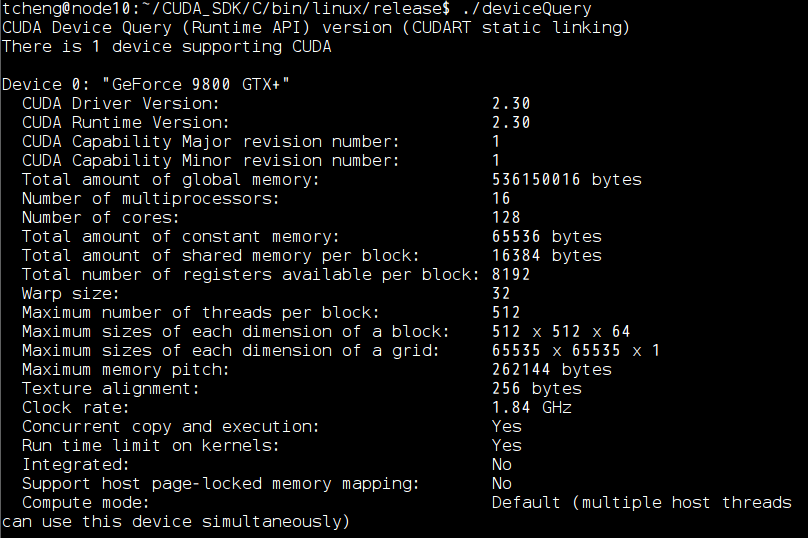Click the Maximum memory pitch value 262144 bytes
This screenshot has height=538, width=808.
click(551, 370)
